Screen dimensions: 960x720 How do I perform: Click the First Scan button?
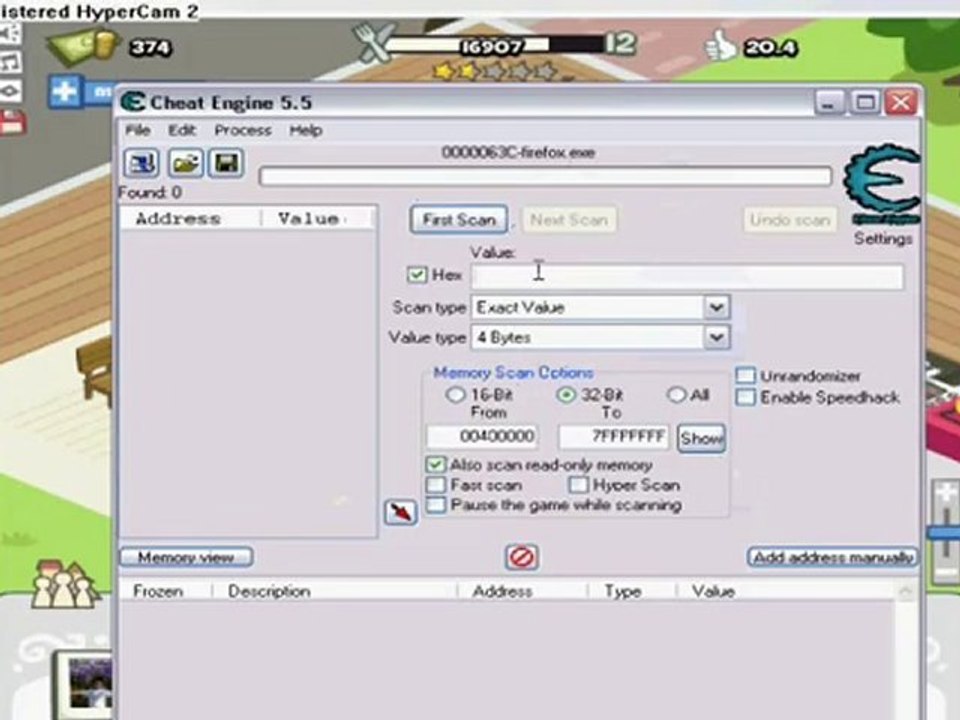tap(459, 220)
